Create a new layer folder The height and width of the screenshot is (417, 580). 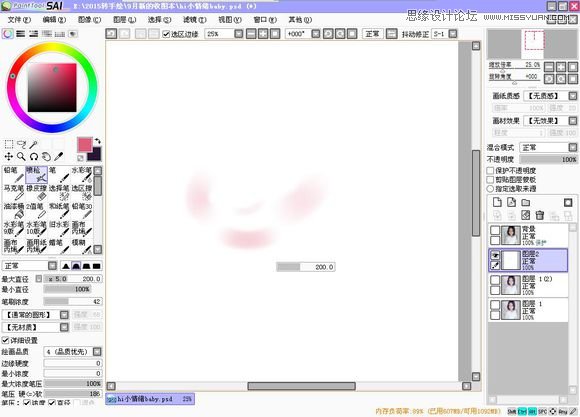click(526, 202)
